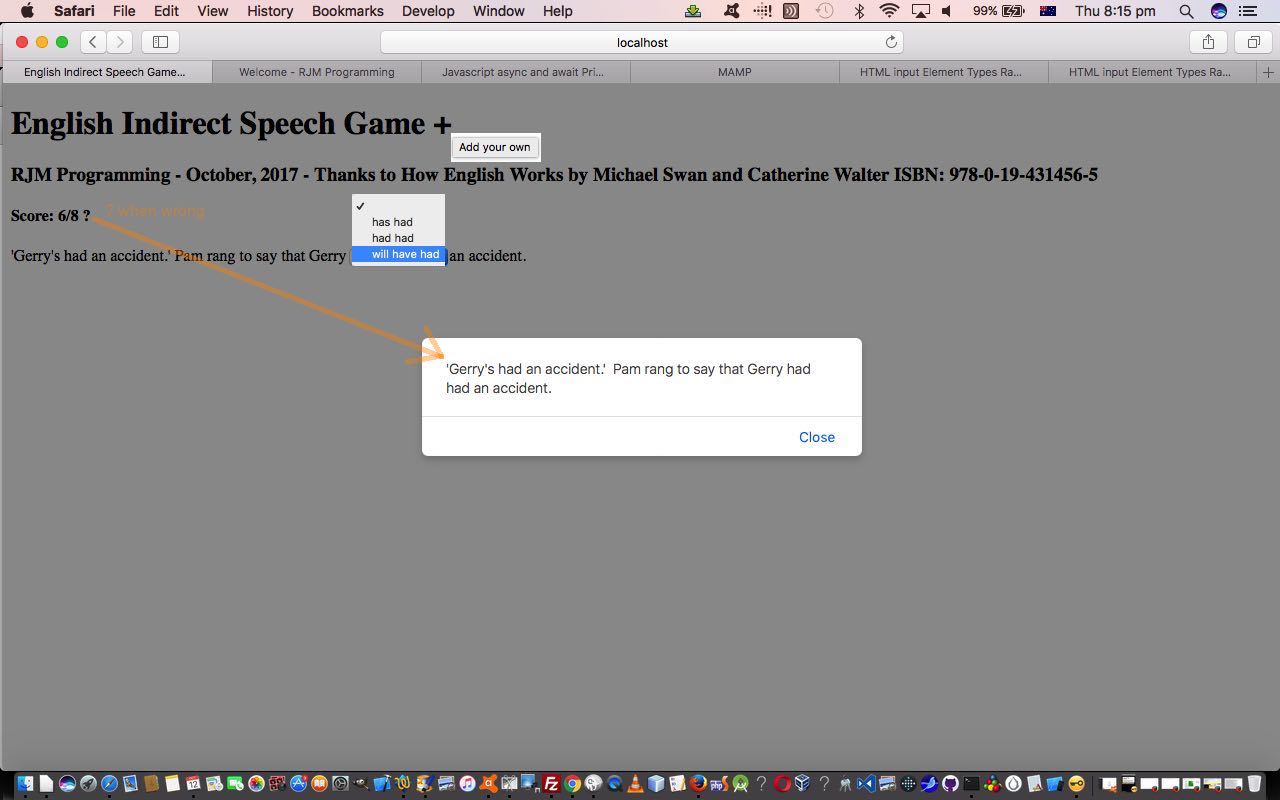The width and height of the screenshot is (1280, 800).
Task: Toggle Wi-Fi status menu icon
Action: pos(889,11)
